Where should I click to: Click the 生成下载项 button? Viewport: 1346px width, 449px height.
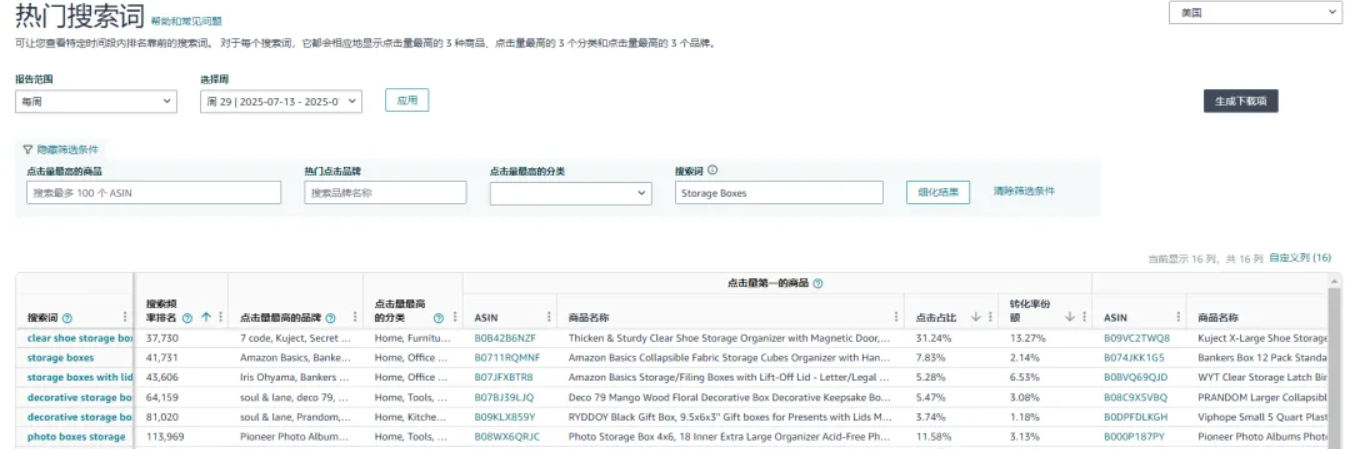pos(1240,101)
